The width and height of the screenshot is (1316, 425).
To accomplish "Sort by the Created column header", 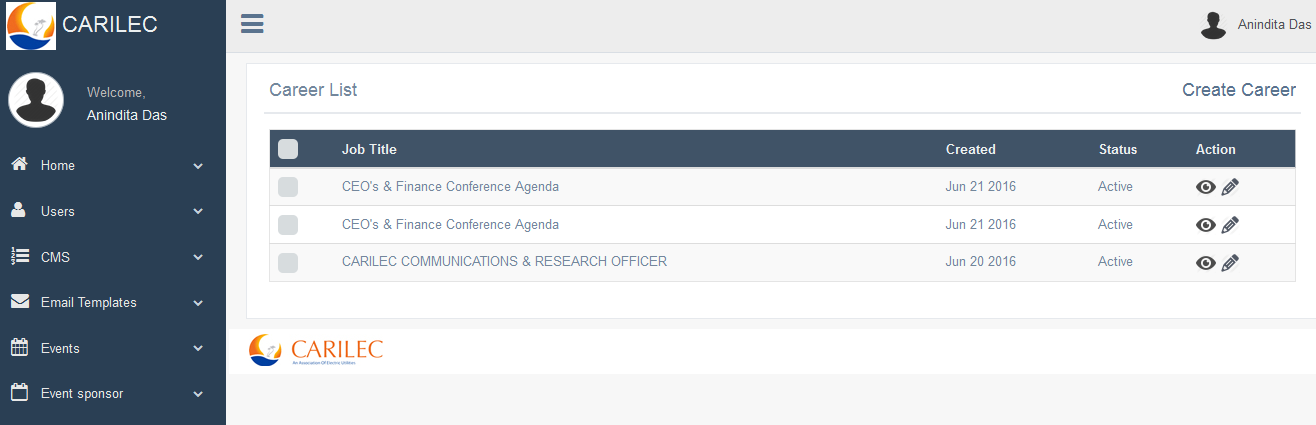I will 971,149.
